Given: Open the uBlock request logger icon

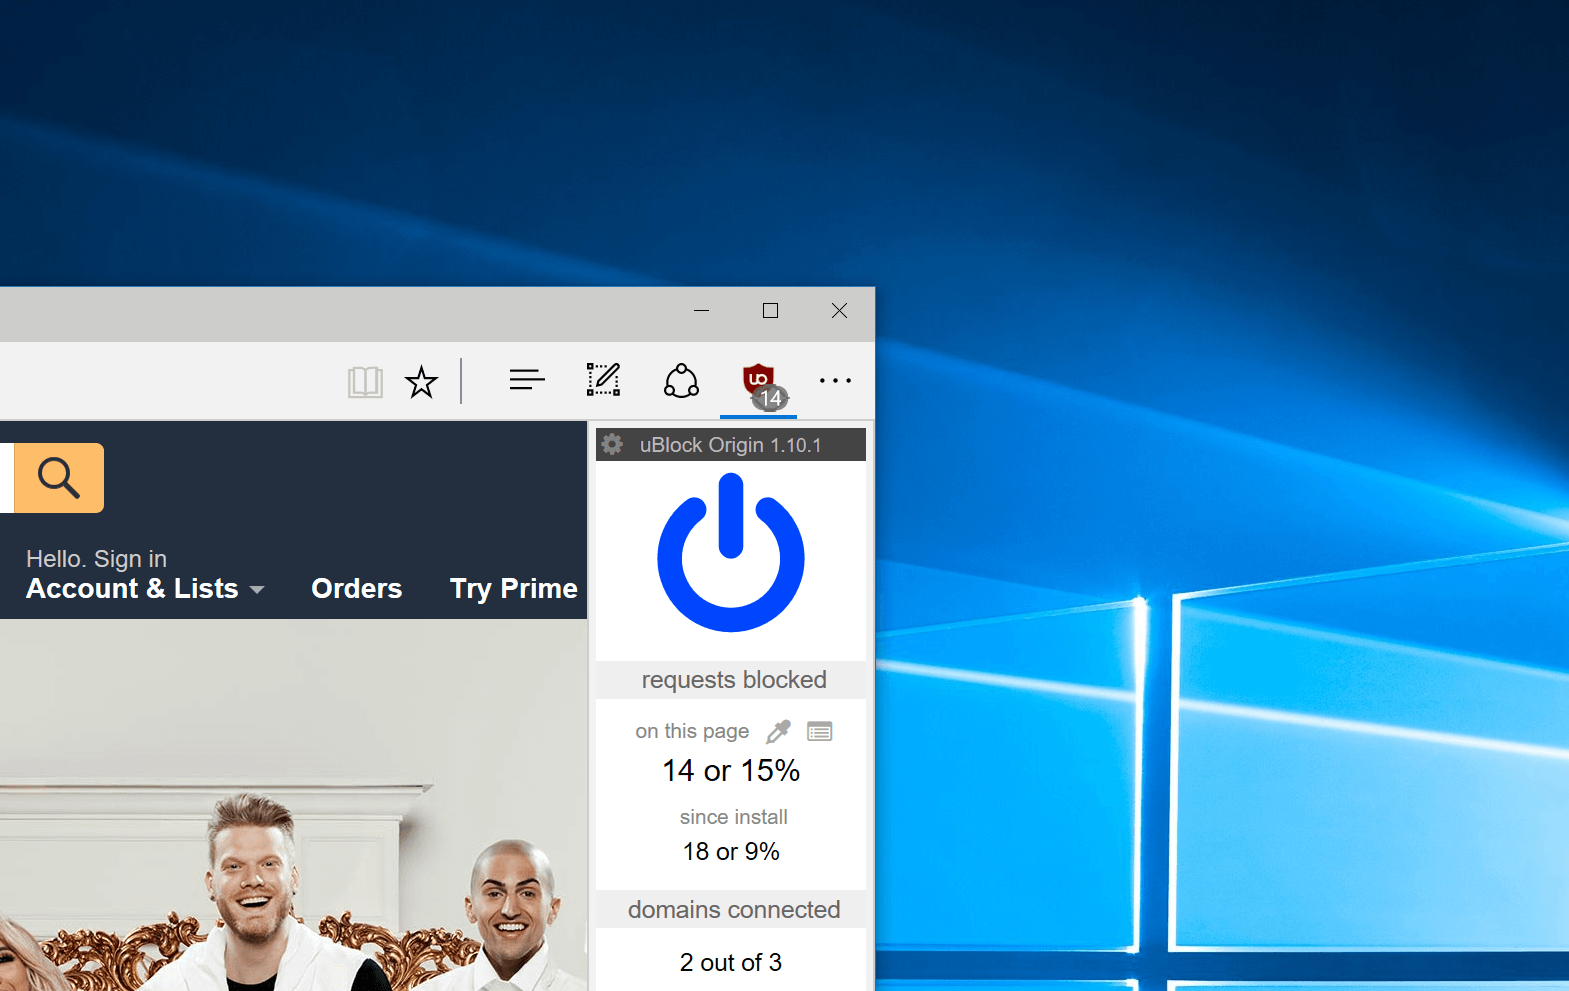Looking at the screenshot, I should [x=820, y=732].
